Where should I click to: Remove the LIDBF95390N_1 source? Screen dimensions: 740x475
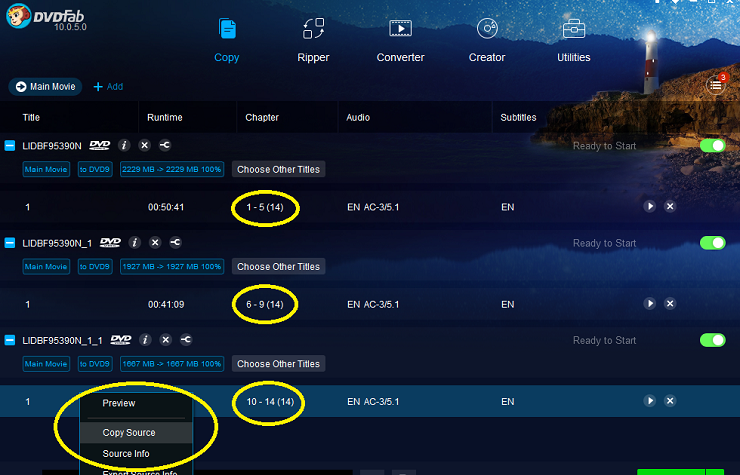155,243
